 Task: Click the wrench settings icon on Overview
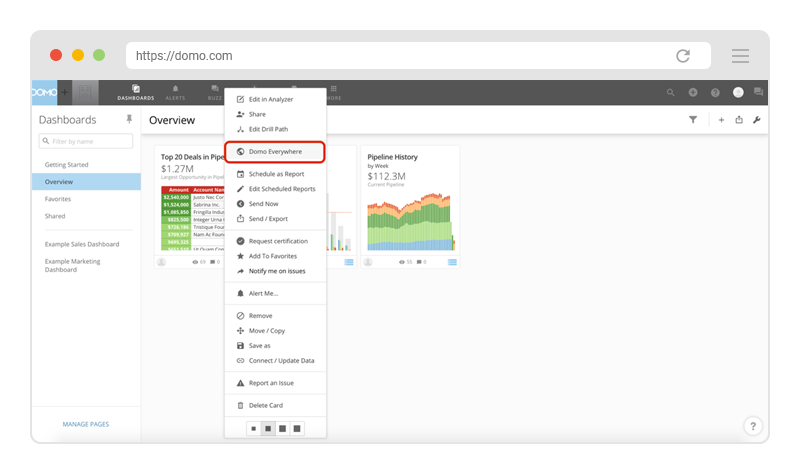[x=756, y=120]
